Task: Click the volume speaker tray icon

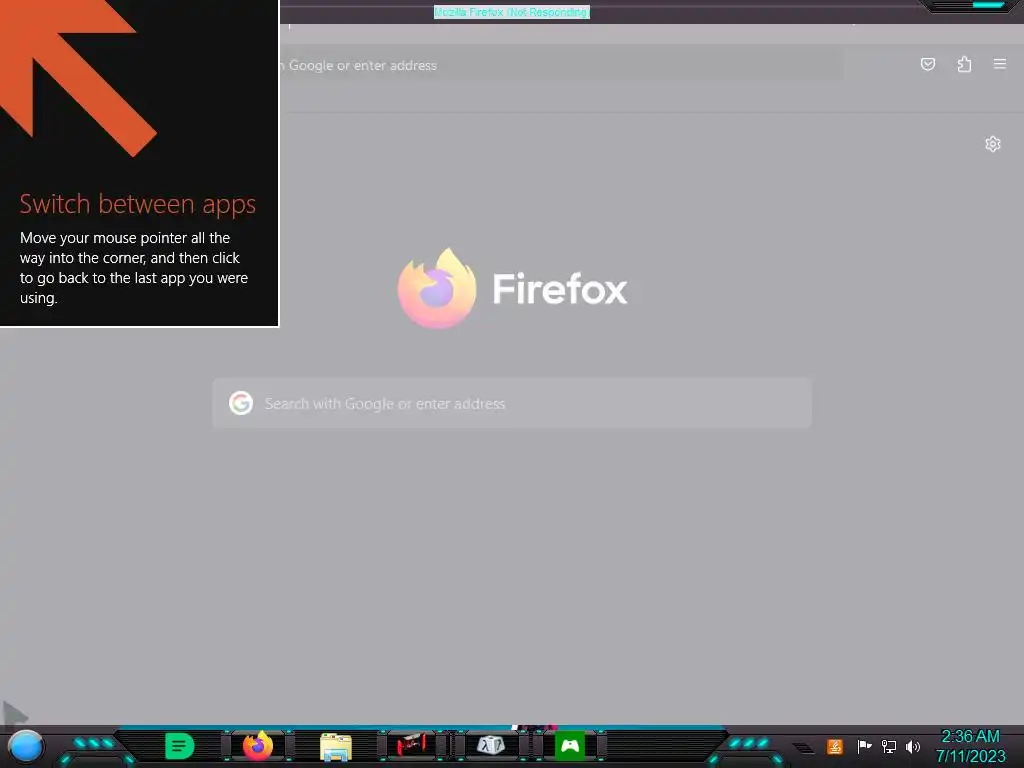Action: 912,746
